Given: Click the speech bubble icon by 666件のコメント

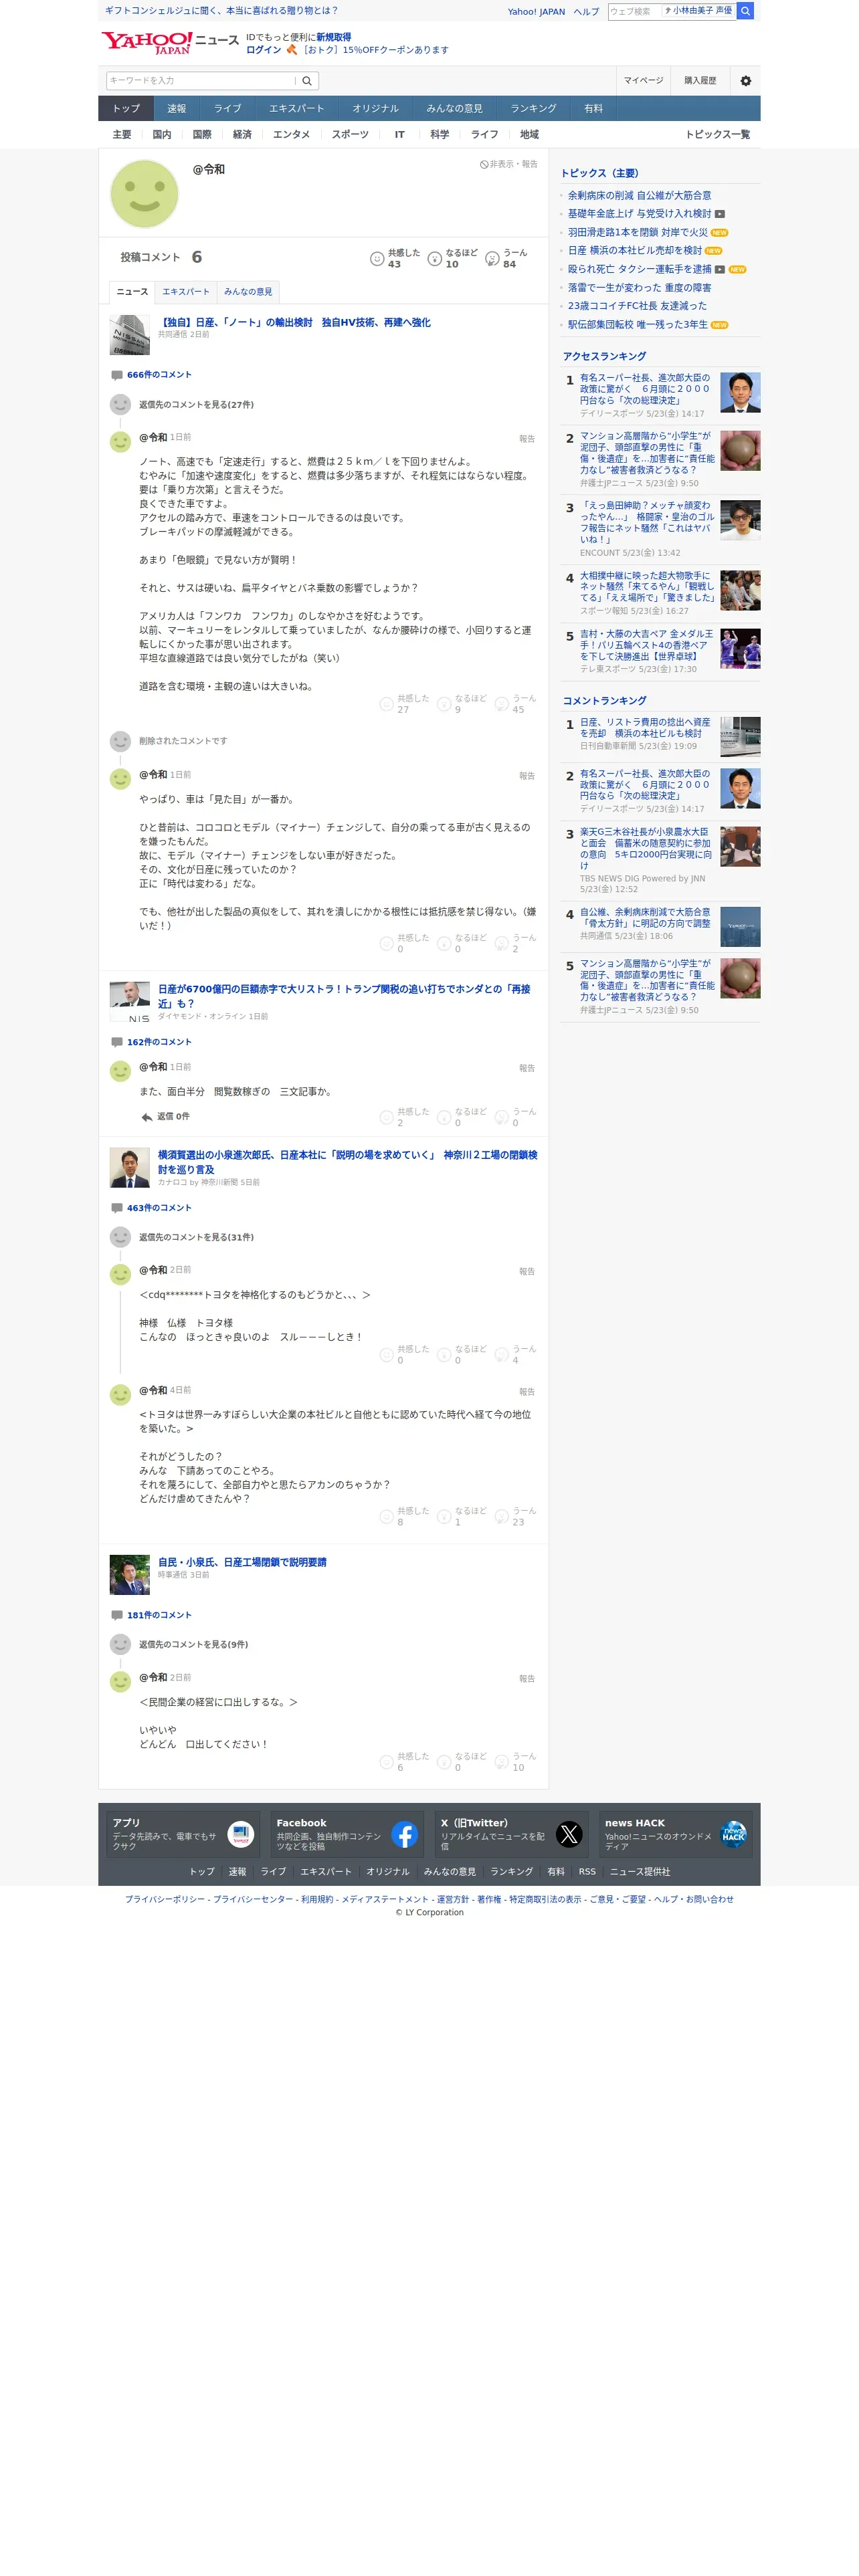Looking at the screenshot, I should click(x=117, y=375).
